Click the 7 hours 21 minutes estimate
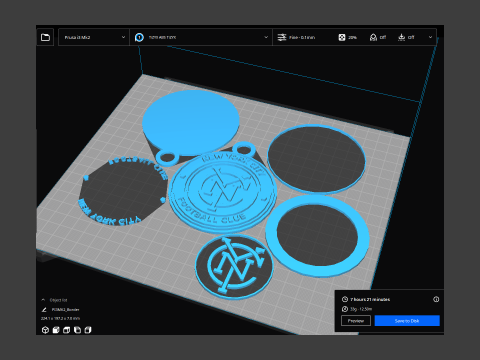Image resolution: width=480 pixels, height=360 pixels. [370, 299]
